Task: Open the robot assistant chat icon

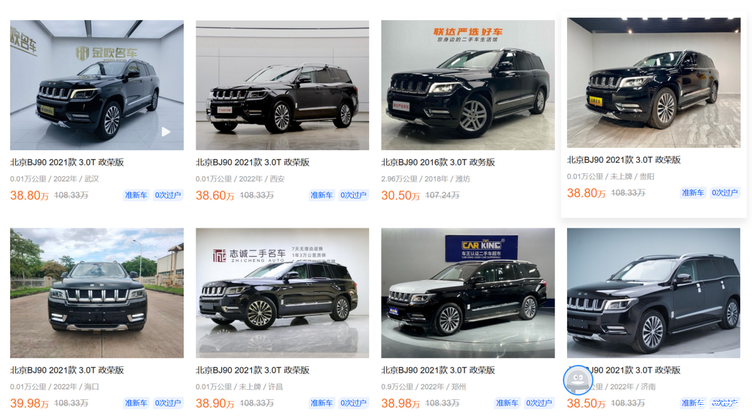Action: (x=577, y=380)
